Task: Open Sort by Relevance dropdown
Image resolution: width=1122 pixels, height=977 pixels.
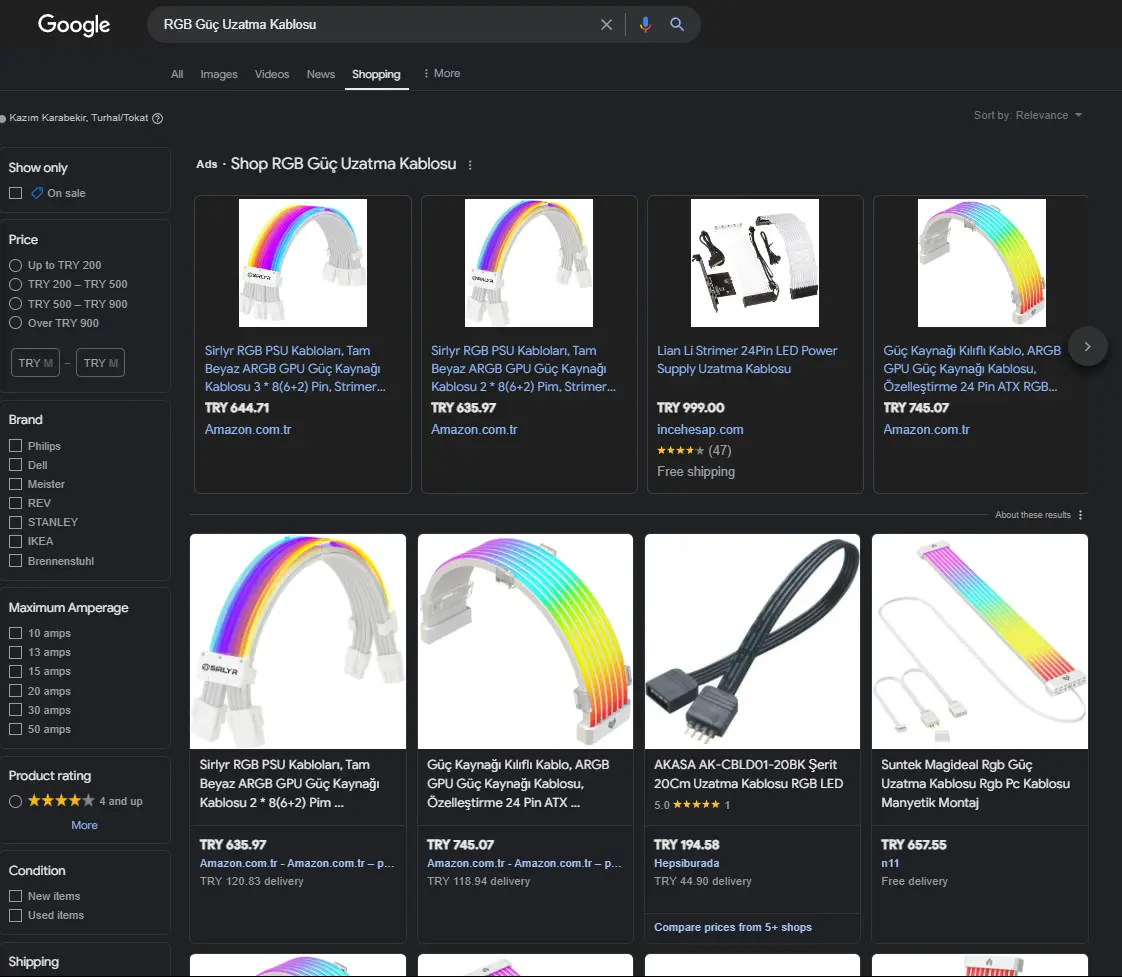Action: click(1028, 115)
